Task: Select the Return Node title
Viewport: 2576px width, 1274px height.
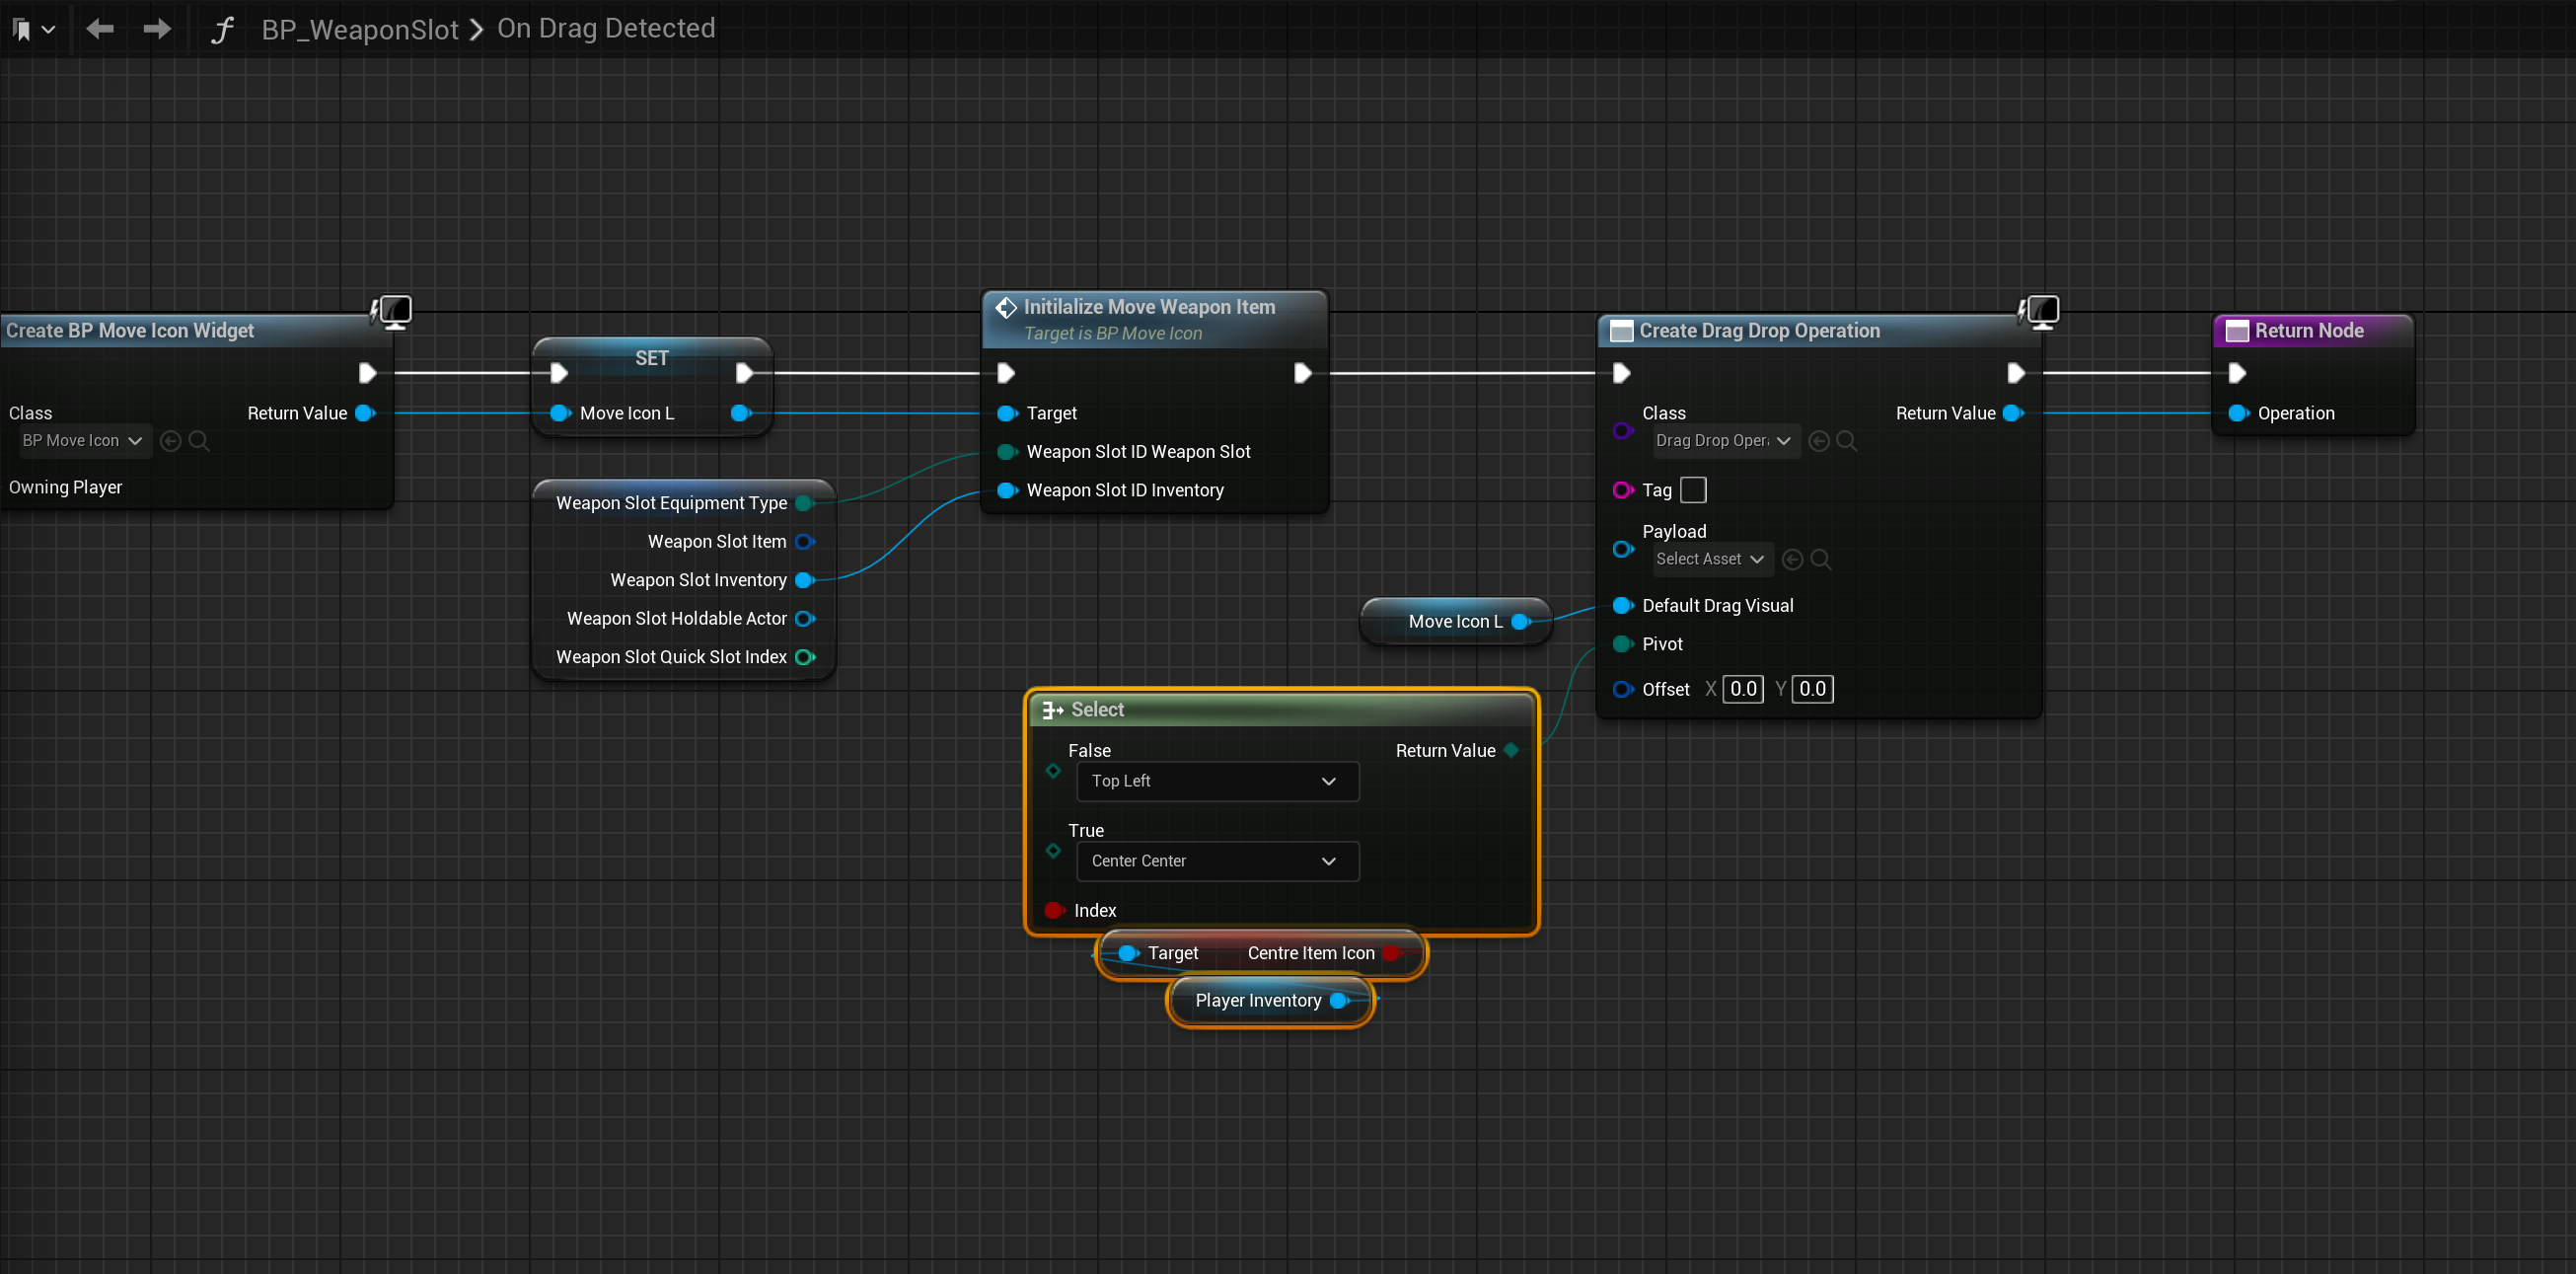Action: pyautogui.click(x=2308, y=331)
